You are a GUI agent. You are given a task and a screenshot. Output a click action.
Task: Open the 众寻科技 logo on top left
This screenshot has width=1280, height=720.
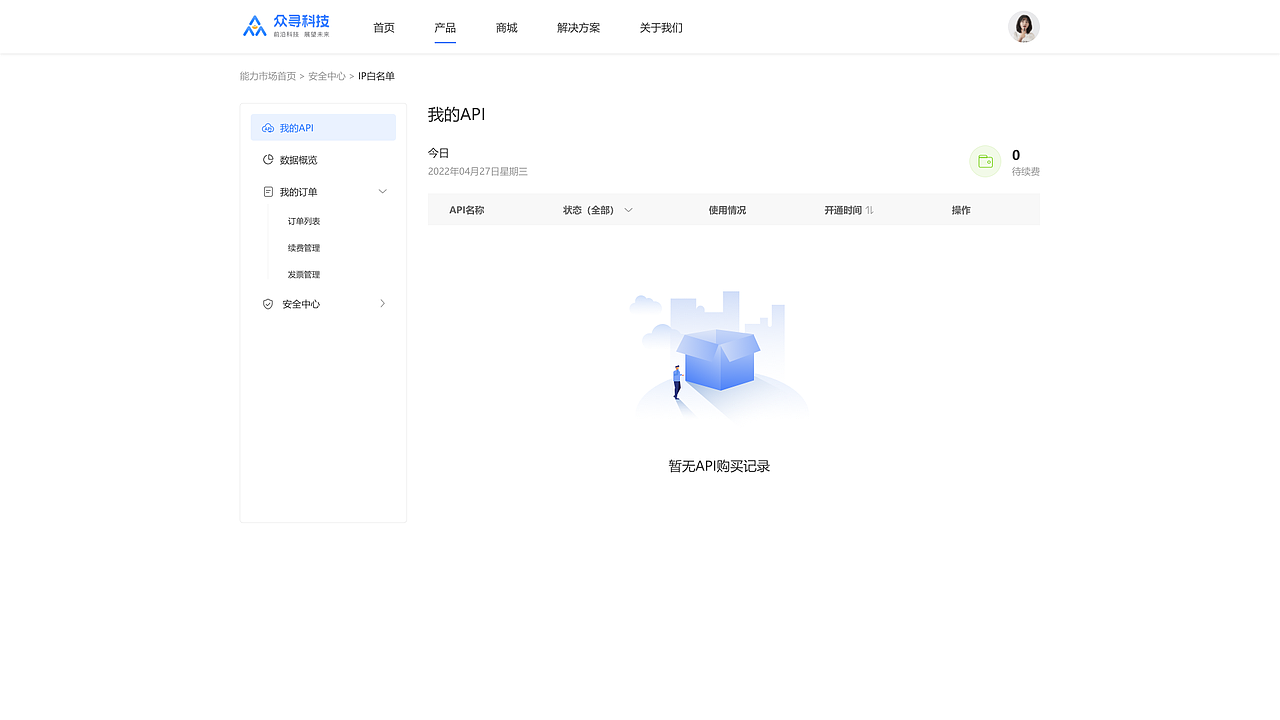tap(285, 25)
